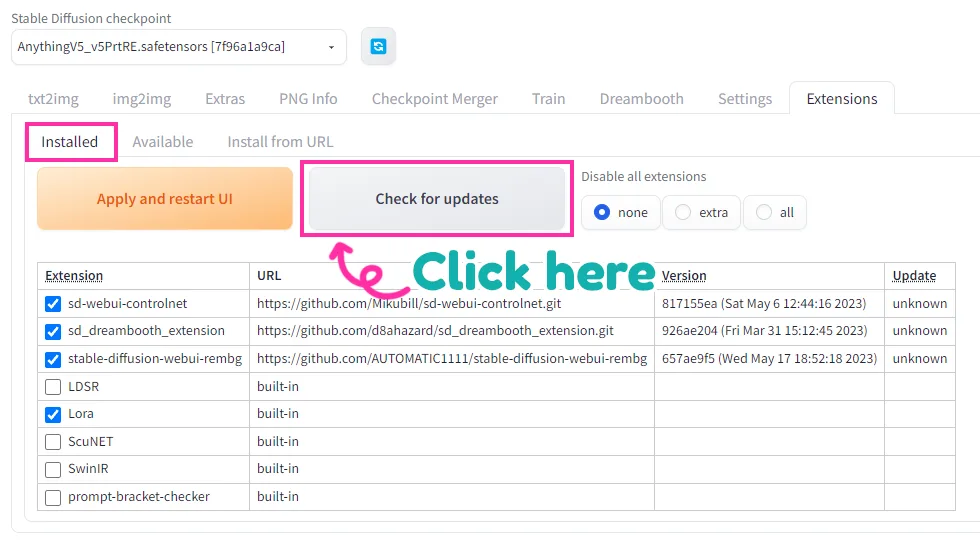Screen dimensions: 980x540
Task: Switch to the txt2img tab
Action: click(x=53, y=99)
